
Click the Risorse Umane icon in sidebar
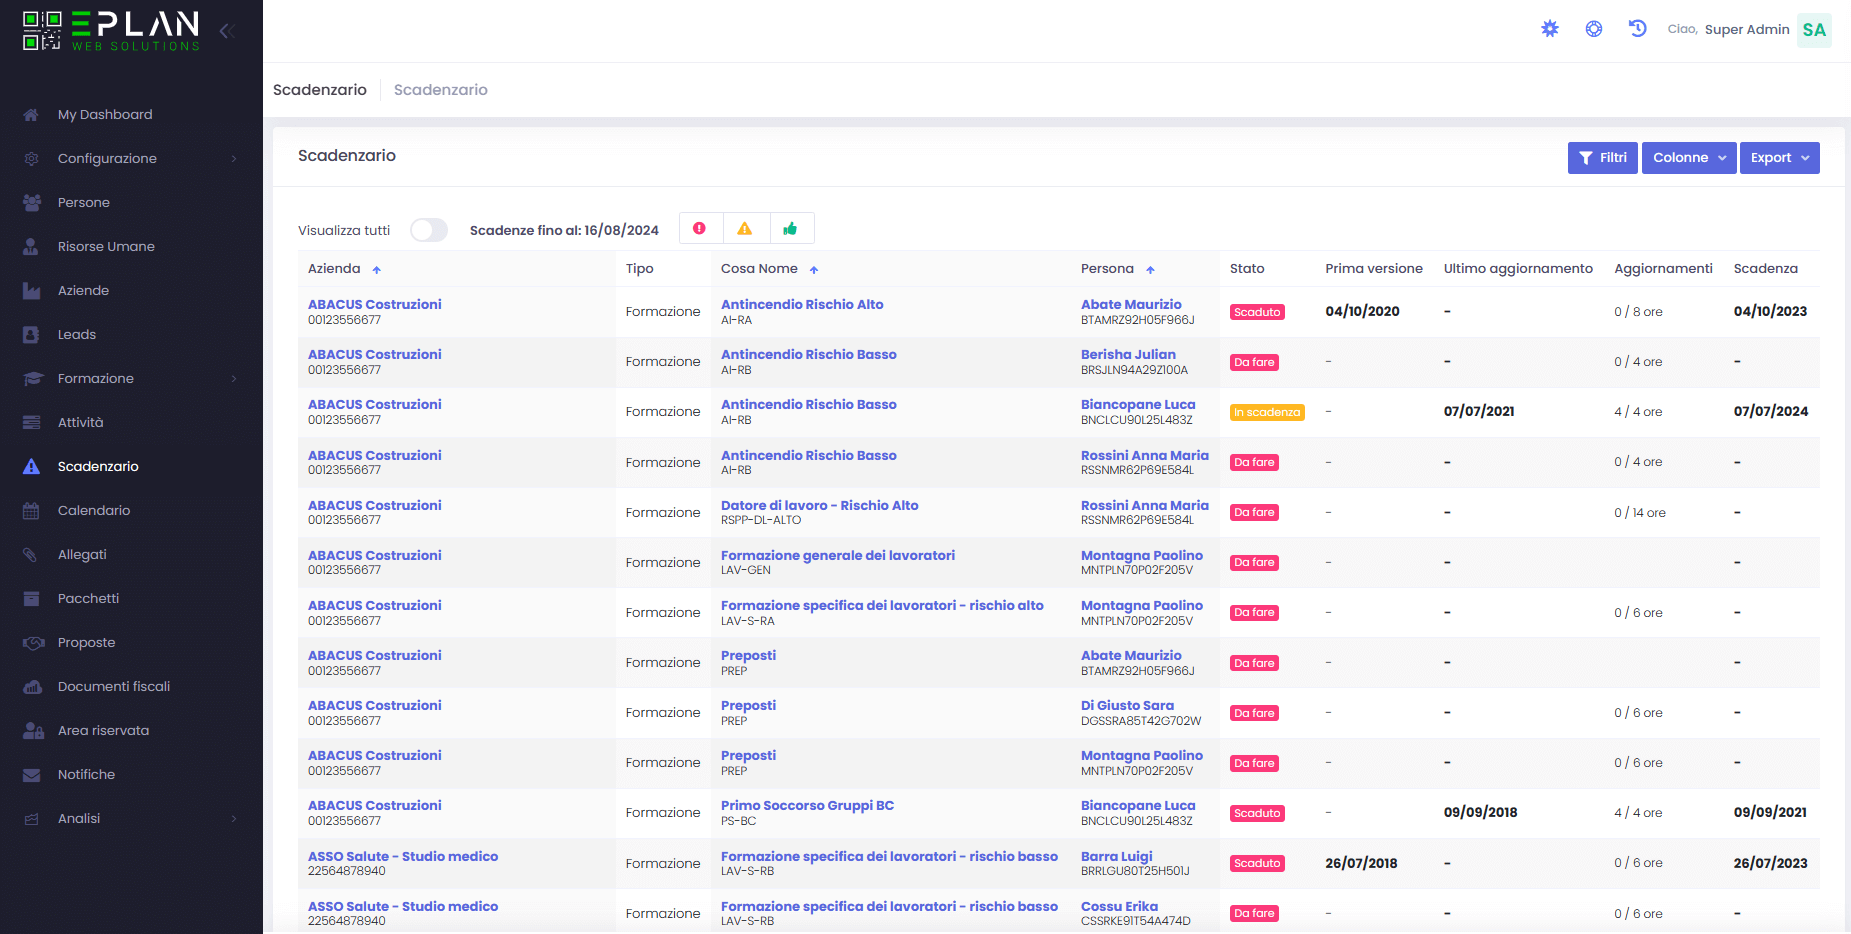(32, 247)
